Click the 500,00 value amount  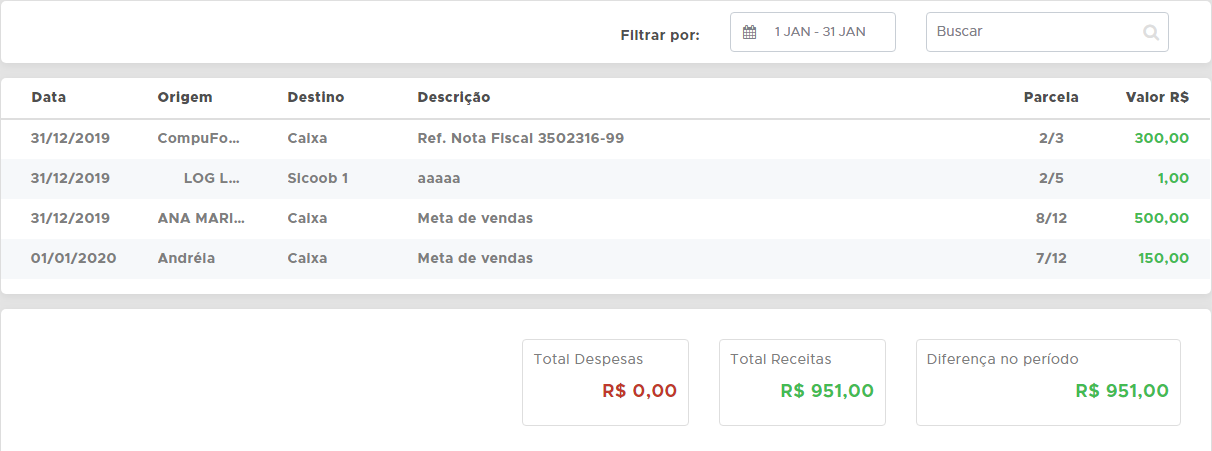(1161, 219)
